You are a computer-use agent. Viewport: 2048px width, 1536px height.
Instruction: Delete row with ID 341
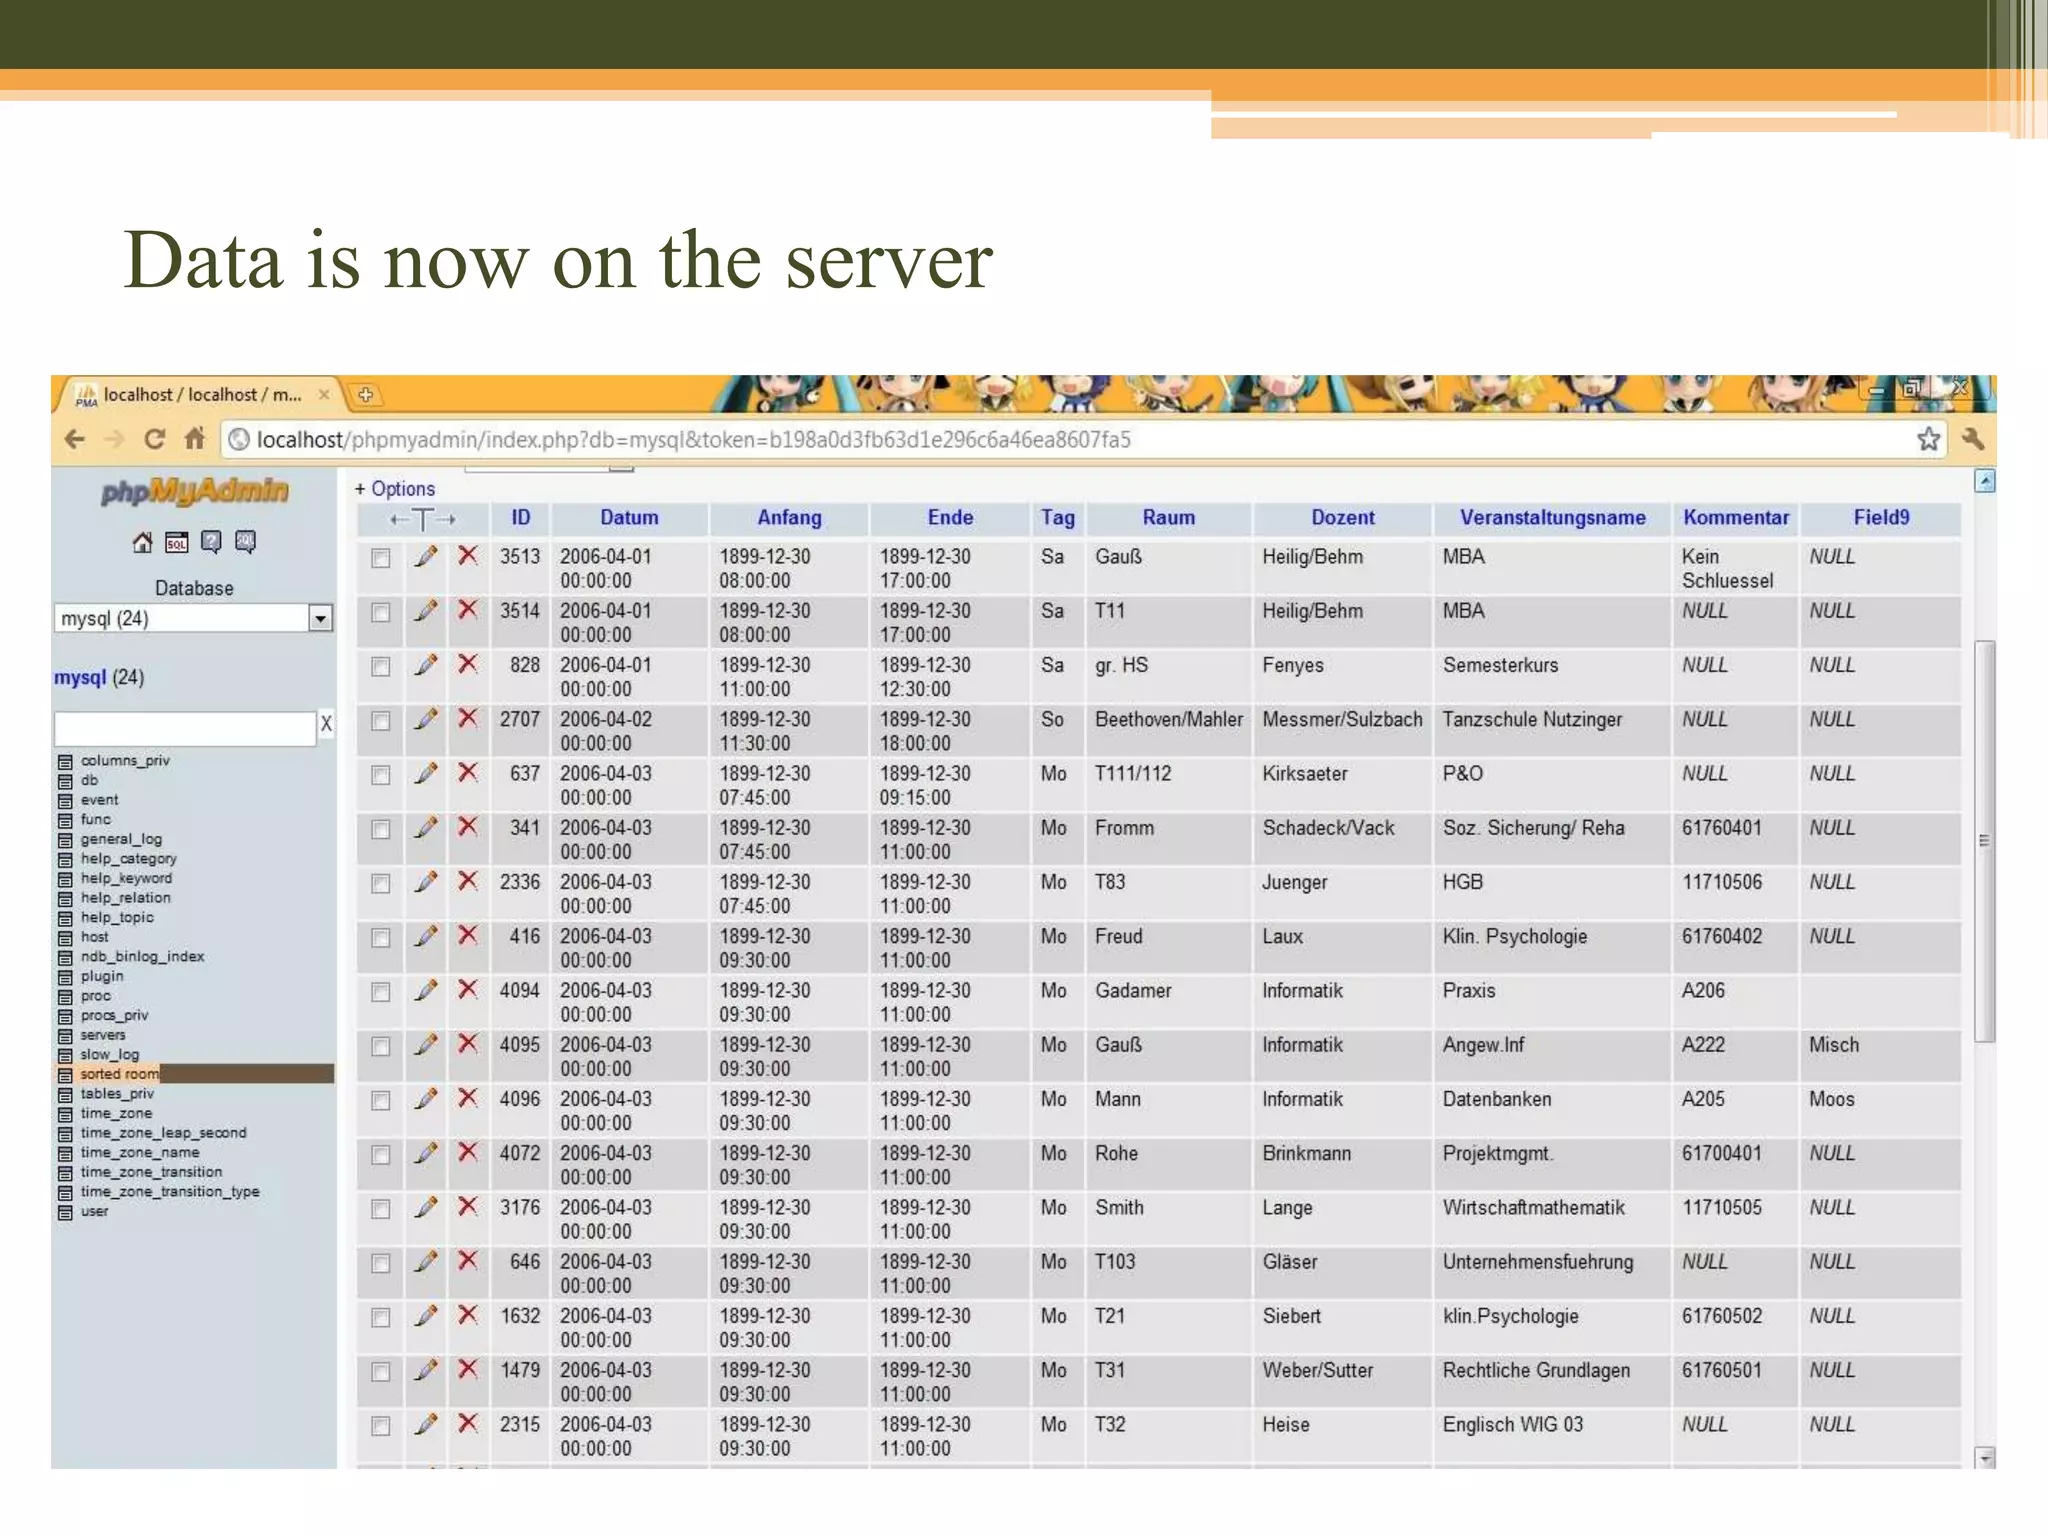[467, 827]
